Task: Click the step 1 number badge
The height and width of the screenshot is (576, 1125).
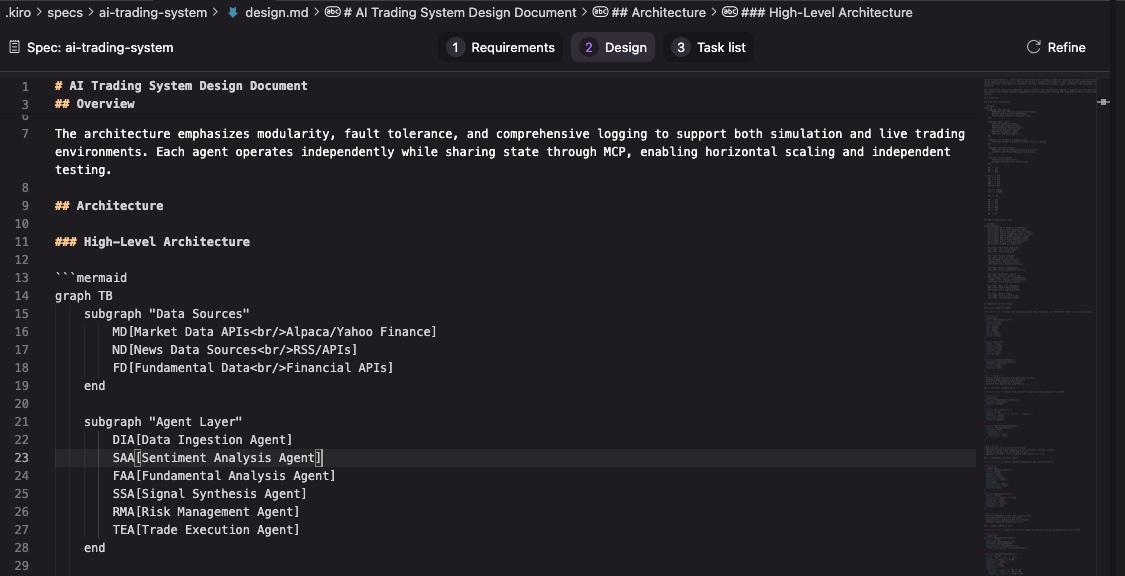Action: point(455,47)
